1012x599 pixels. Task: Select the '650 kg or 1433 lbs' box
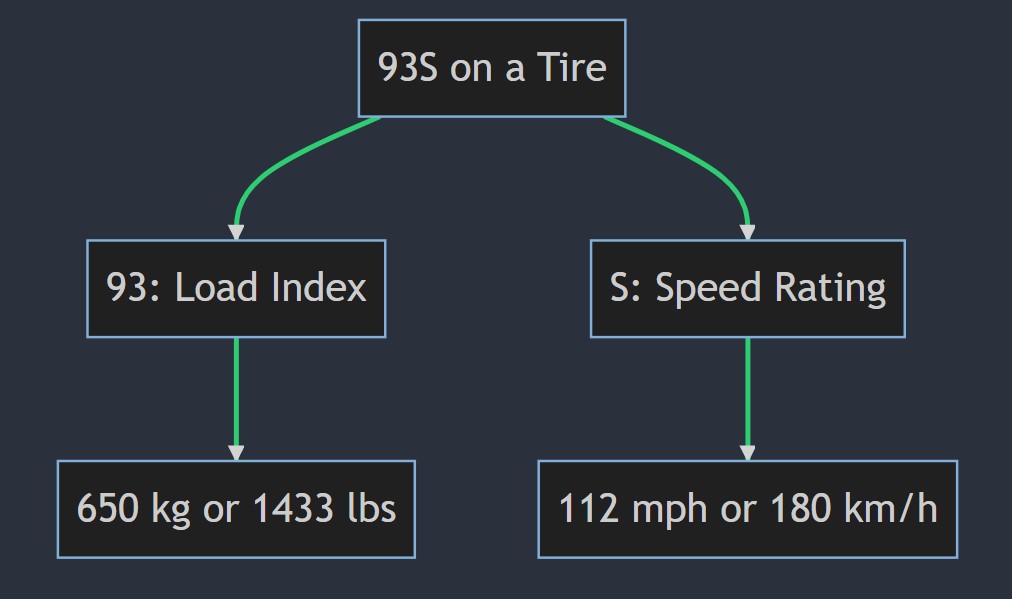click(236, 509)
